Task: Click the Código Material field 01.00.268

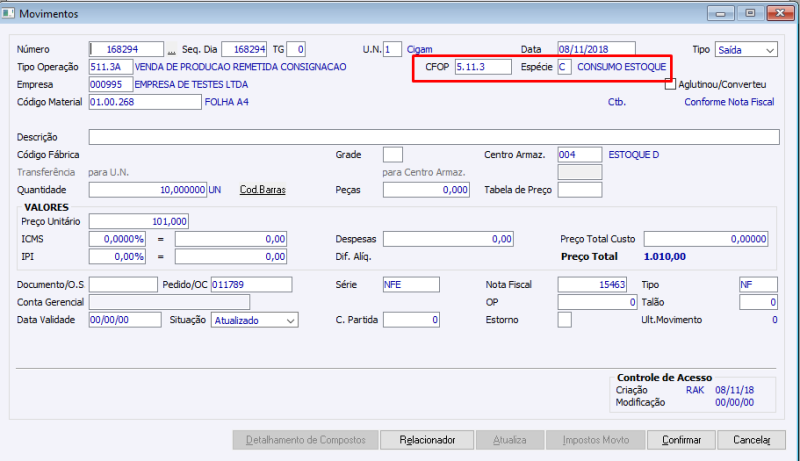Action: [145, 102]
